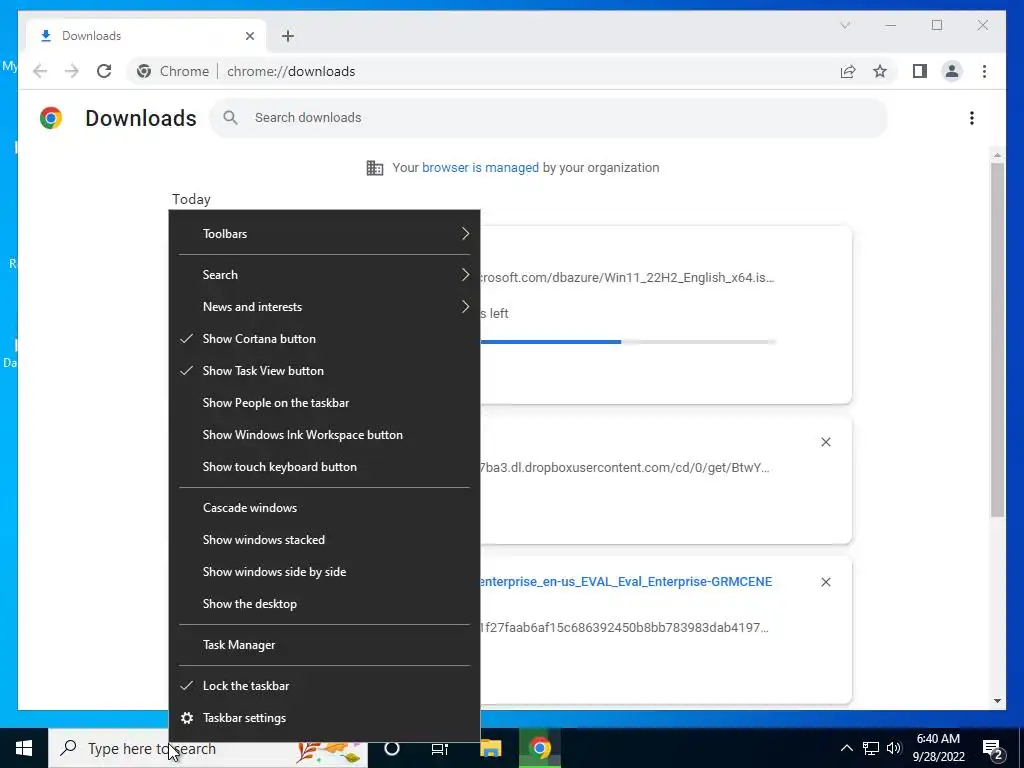Viewport: 1024px width, 768px height.
Task: Open the Enterprise EVAL download file link
Action: tap(626, 582)
